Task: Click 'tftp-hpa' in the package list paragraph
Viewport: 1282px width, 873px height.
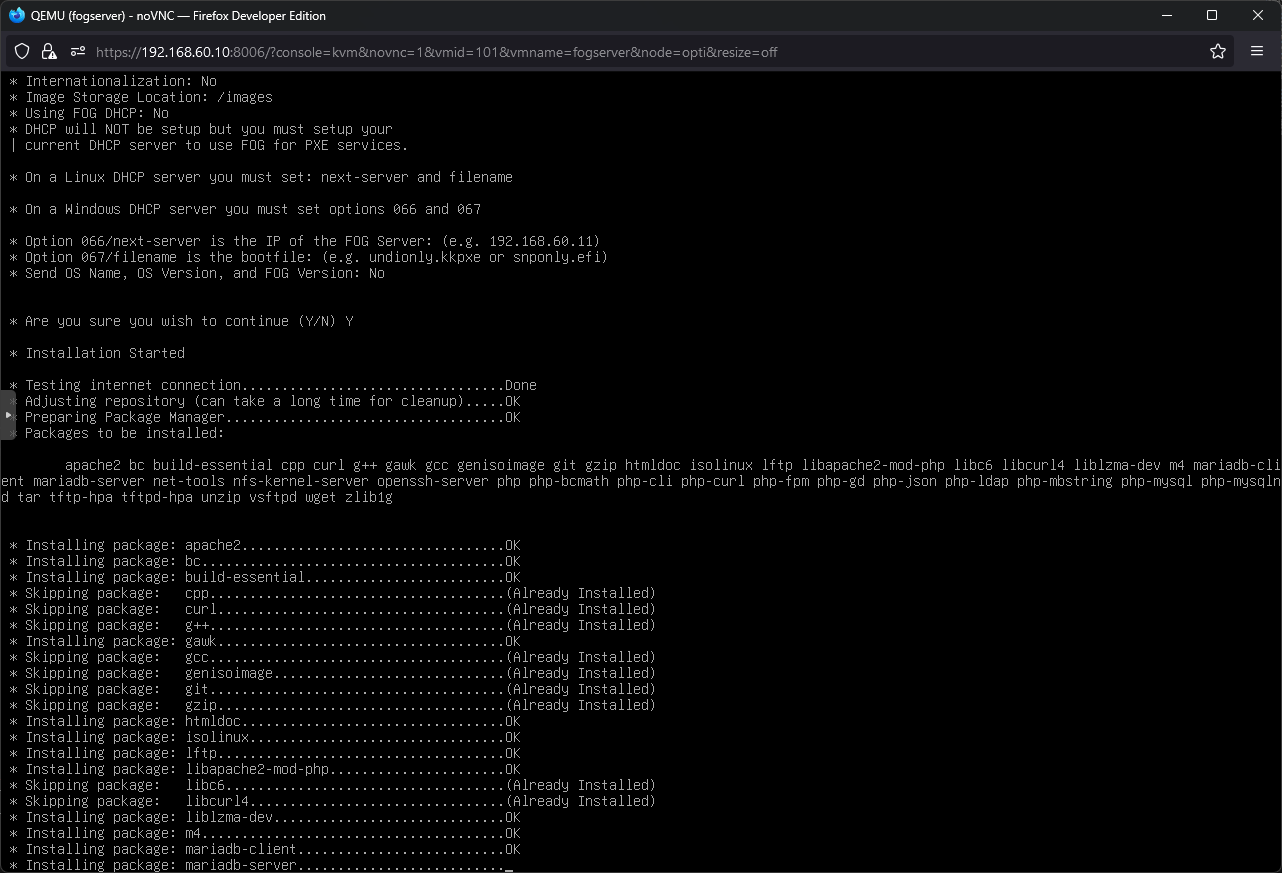Action: click(x=81, y=497)
